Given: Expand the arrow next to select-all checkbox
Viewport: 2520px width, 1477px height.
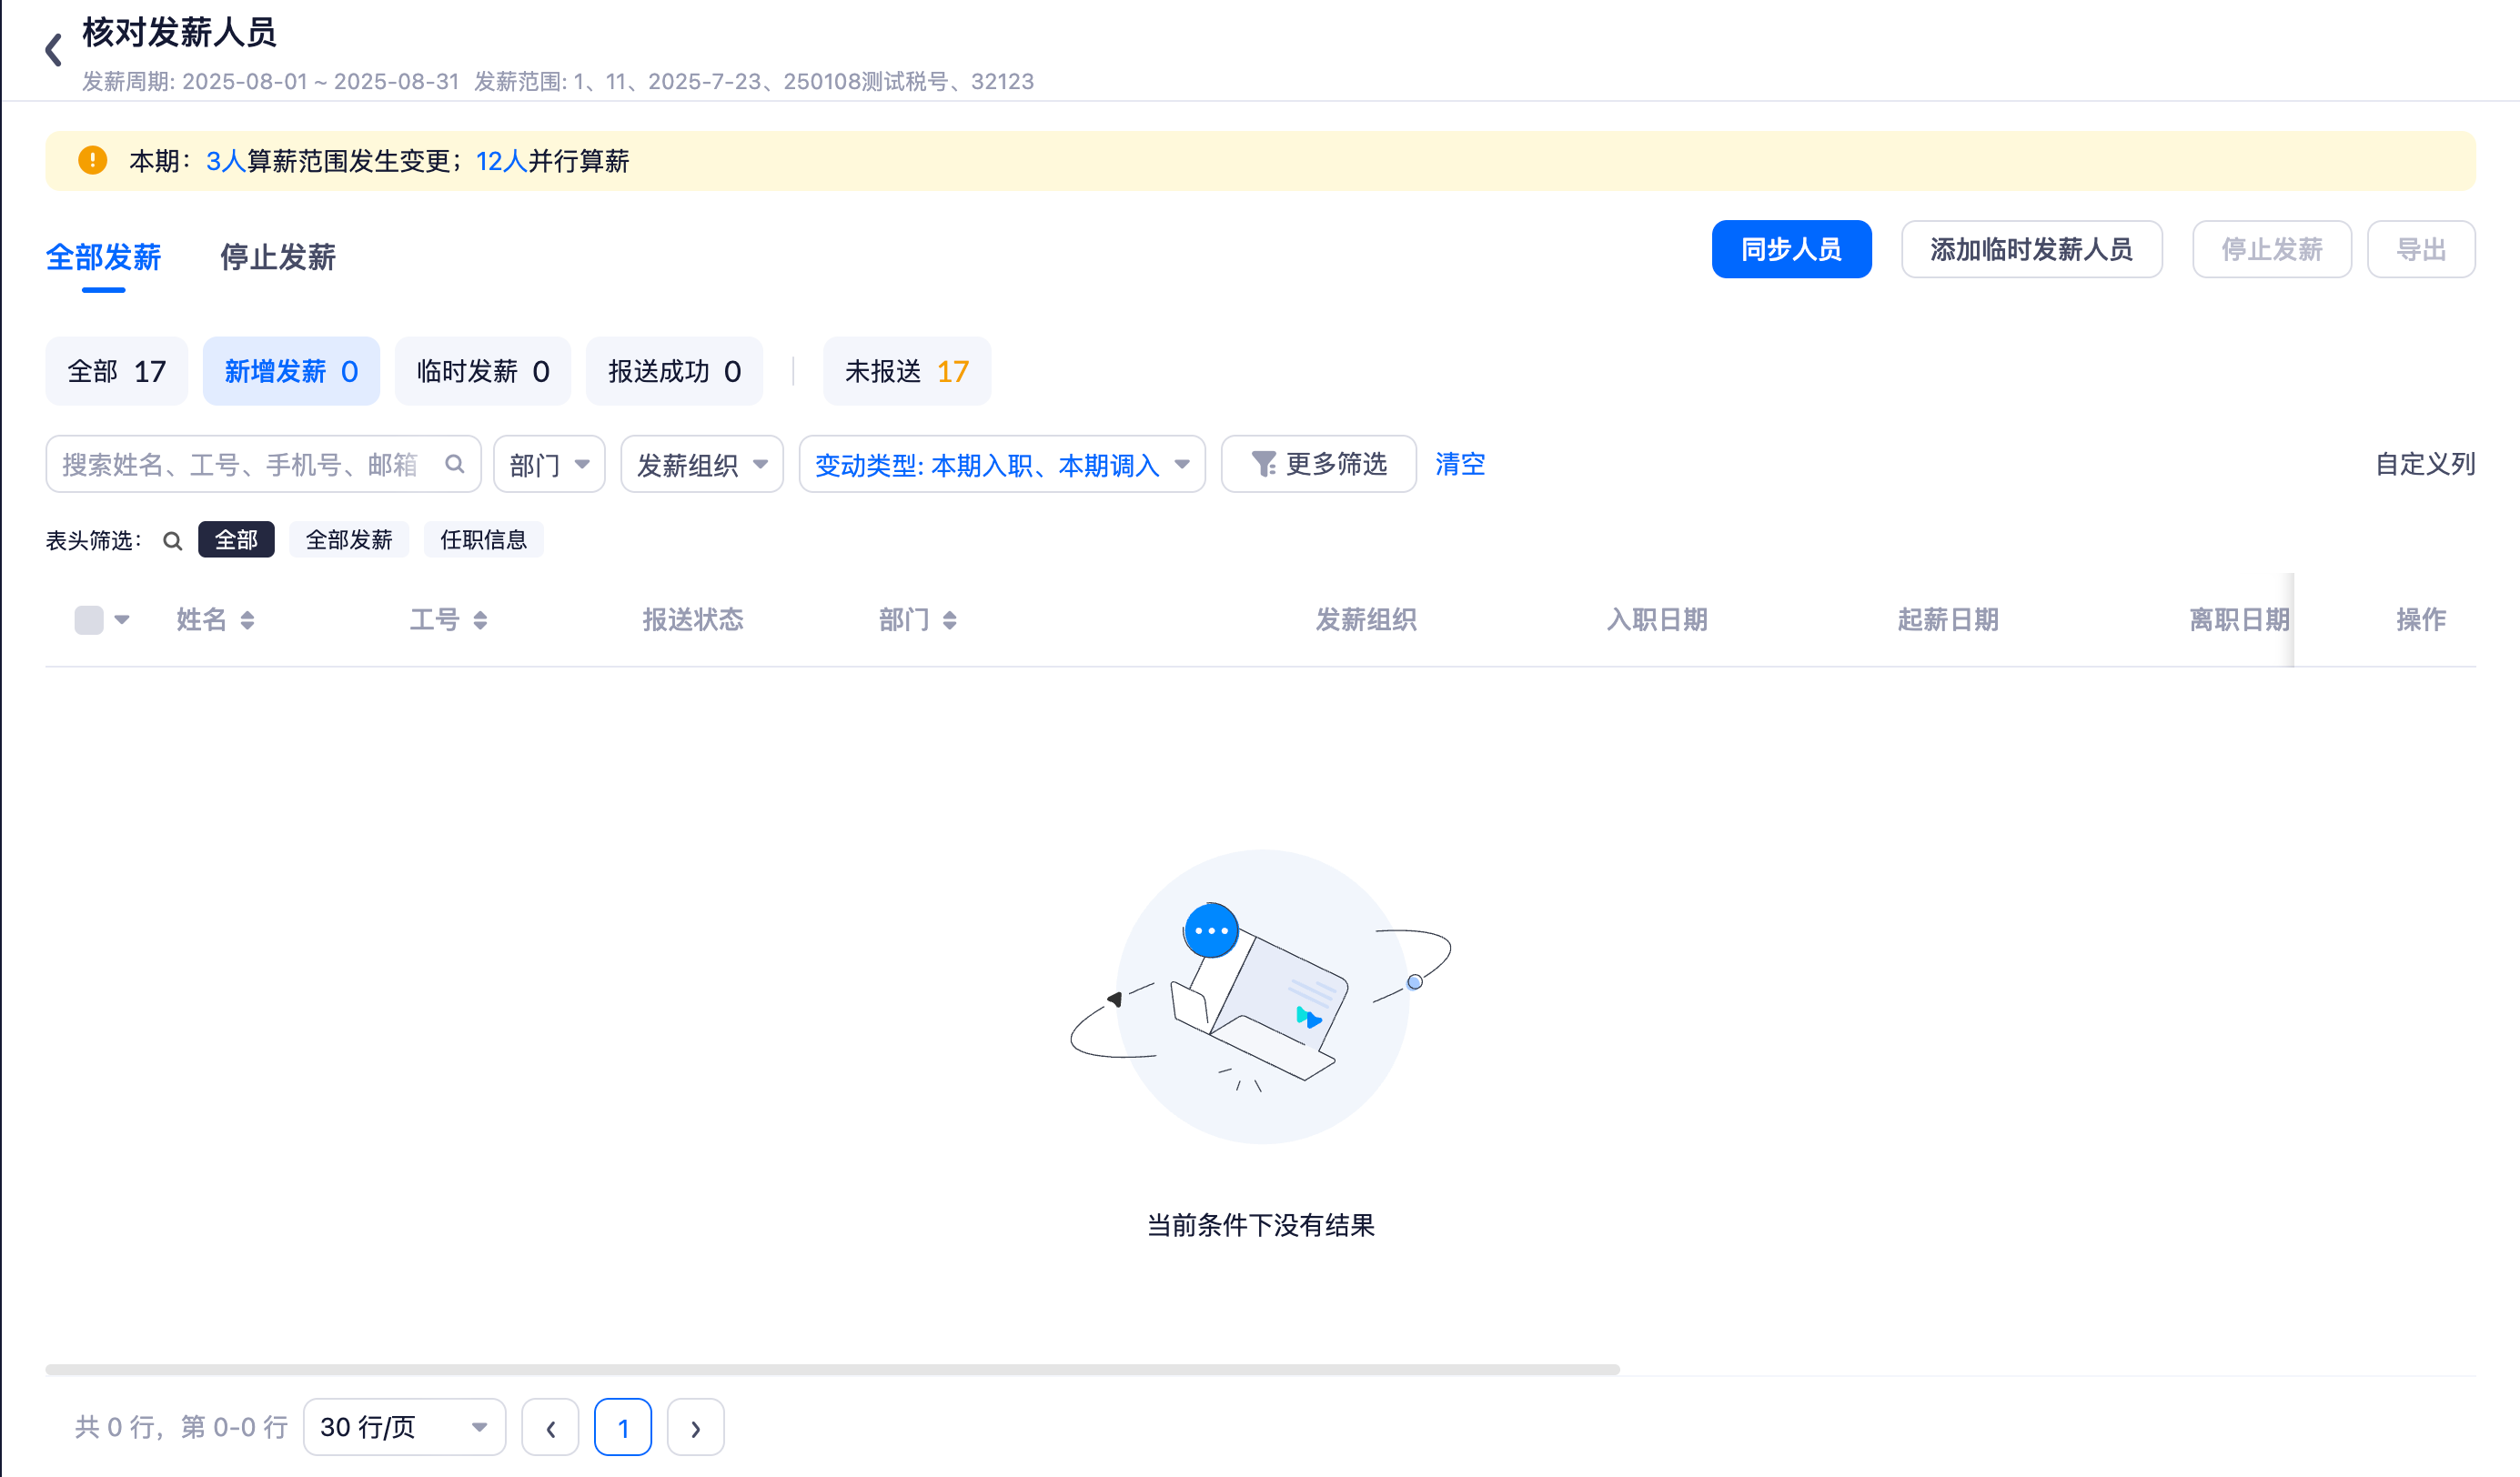Looking at the screenshot, I should (x=122, y=620).
